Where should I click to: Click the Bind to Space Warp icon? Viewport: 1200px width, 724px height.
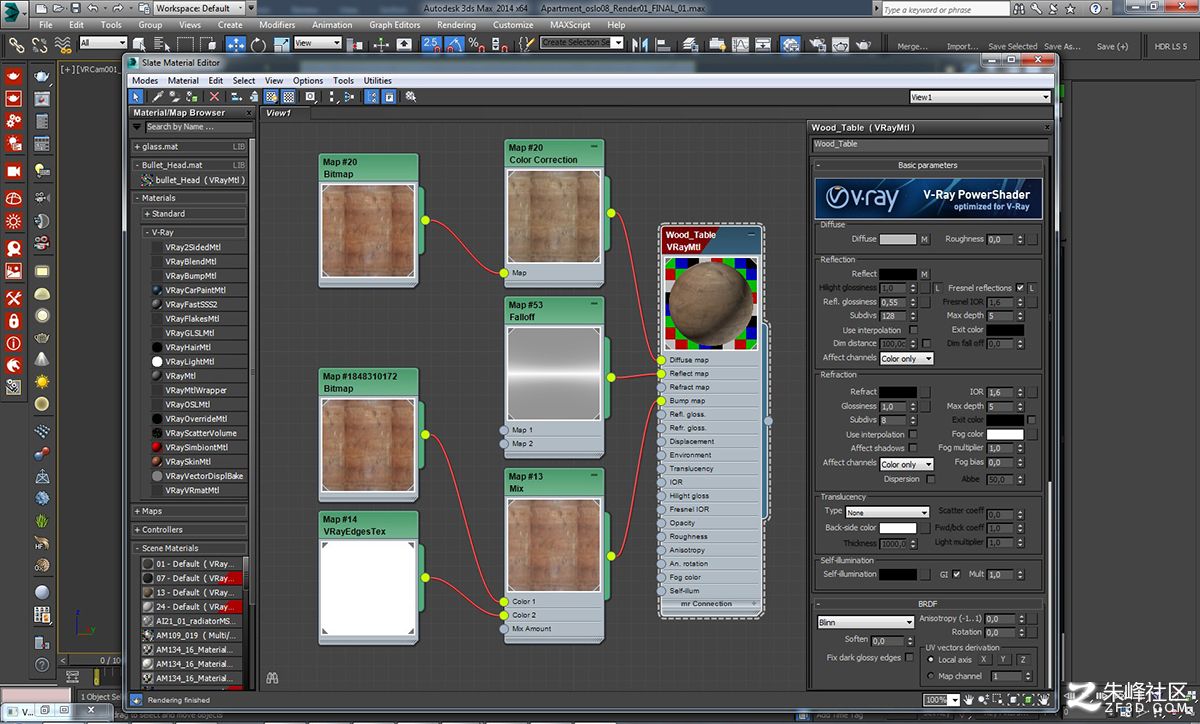[x=63, y=44]
